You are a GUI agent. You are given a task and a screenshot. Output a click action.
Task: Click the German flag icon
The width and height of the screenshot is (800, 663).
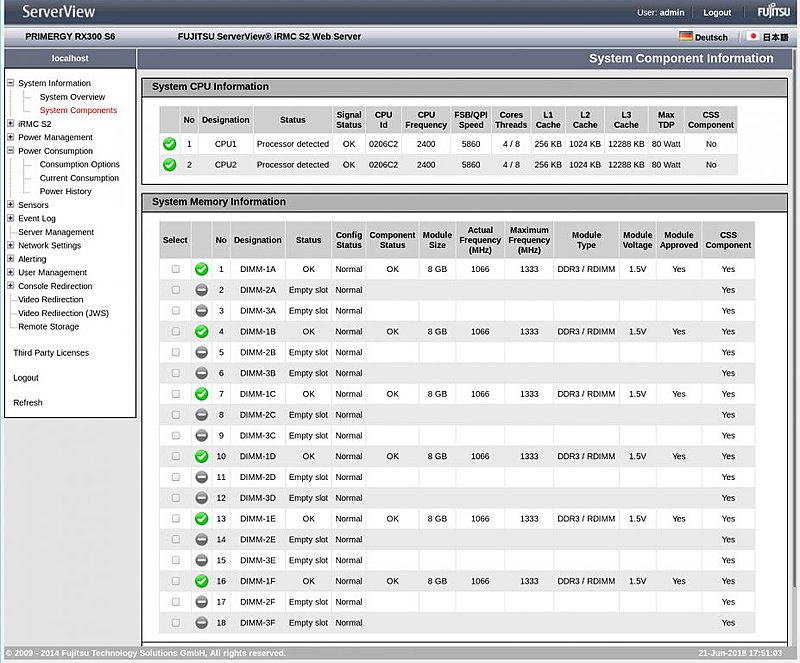tap(685, 37)
